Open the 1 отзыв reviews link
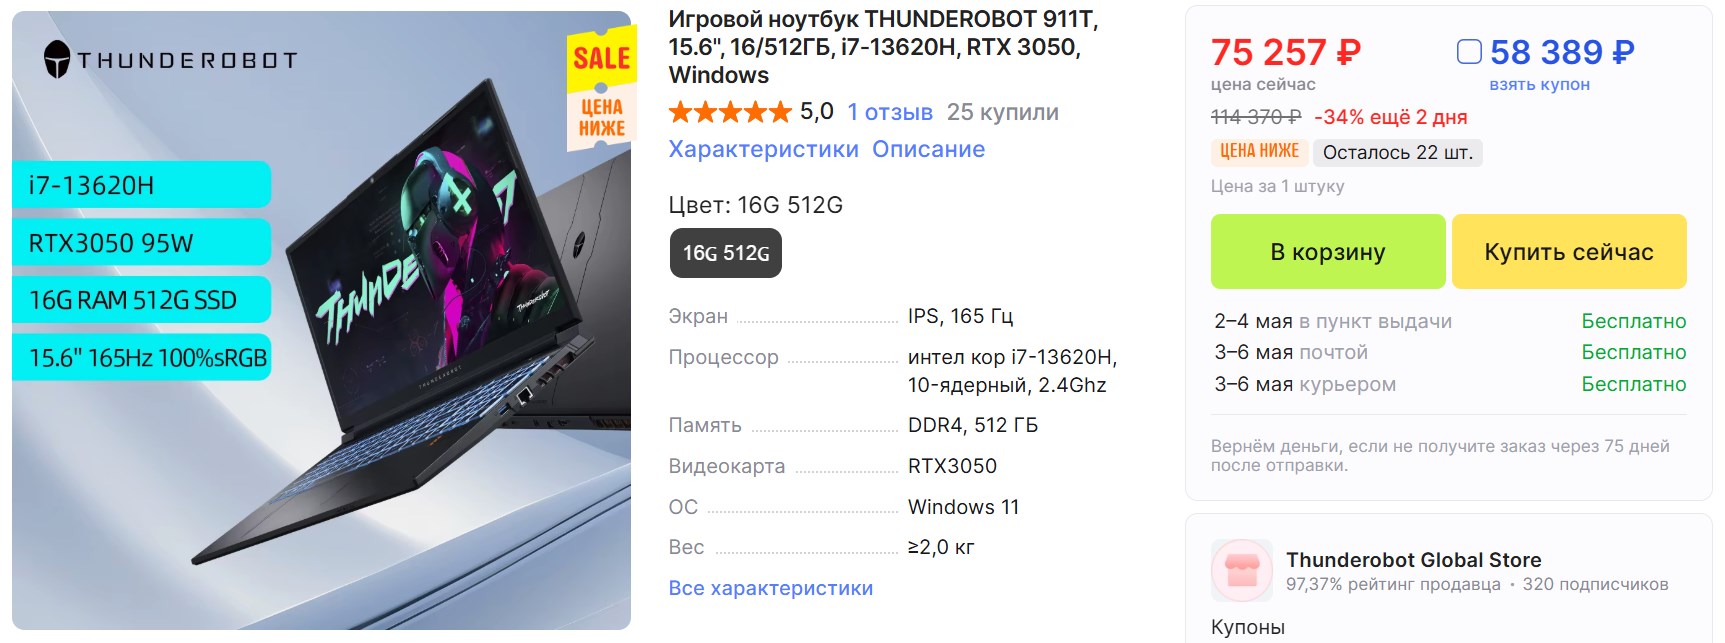The height and width of the screenshot is (643, 1725). point(890,112)
